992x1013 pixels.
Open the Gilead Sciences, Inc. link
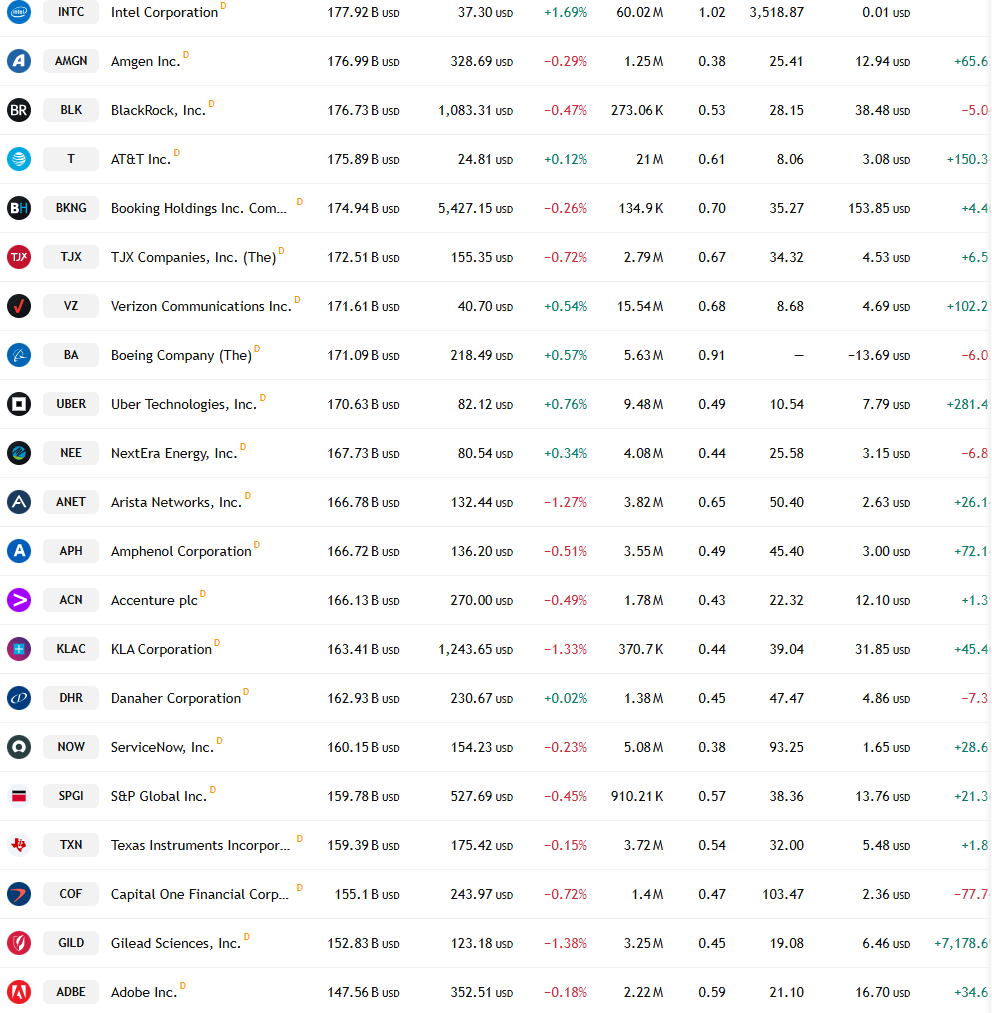coord(176,943)
